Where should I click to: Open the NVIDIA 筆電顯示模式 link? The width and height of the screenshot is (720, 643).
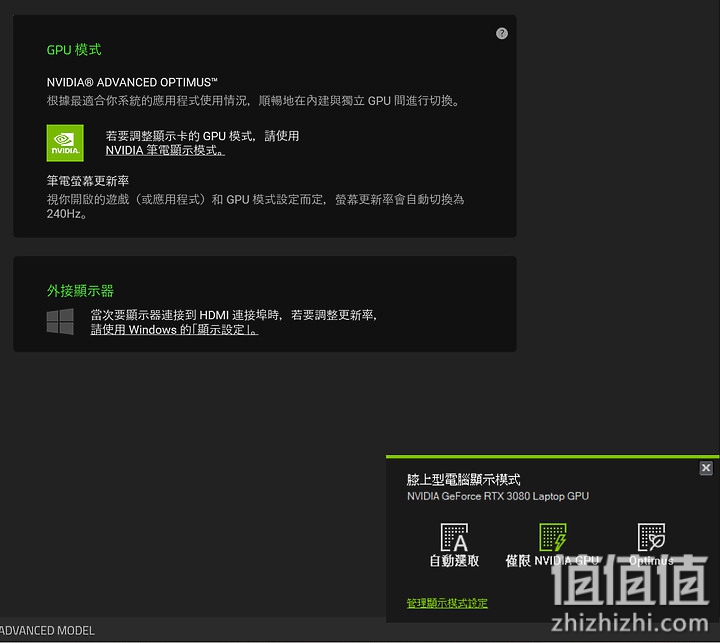click(x=165, y=150)
